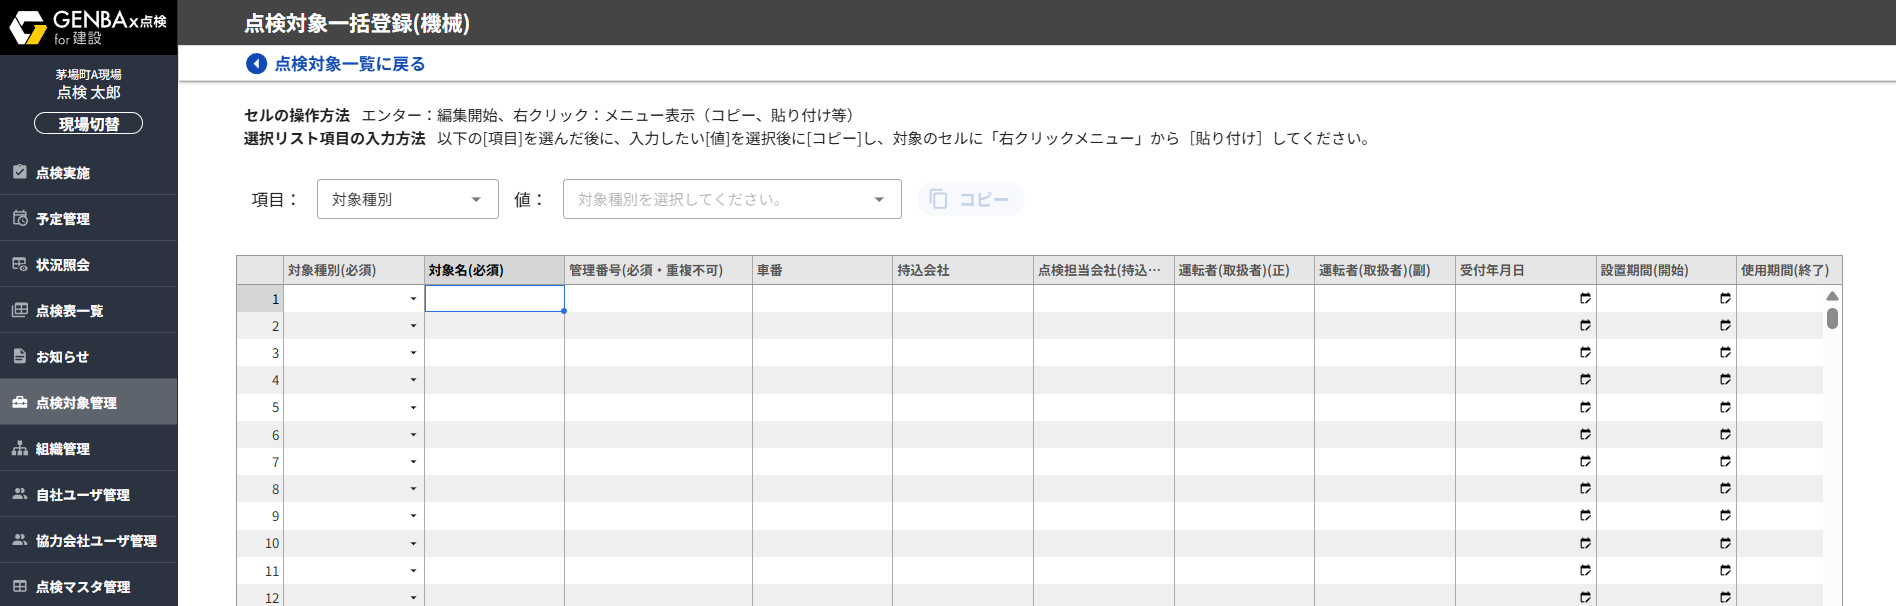Open 点検実施 in the sidebar
This screenshot has width=1896, height=606.
[63, 173]
